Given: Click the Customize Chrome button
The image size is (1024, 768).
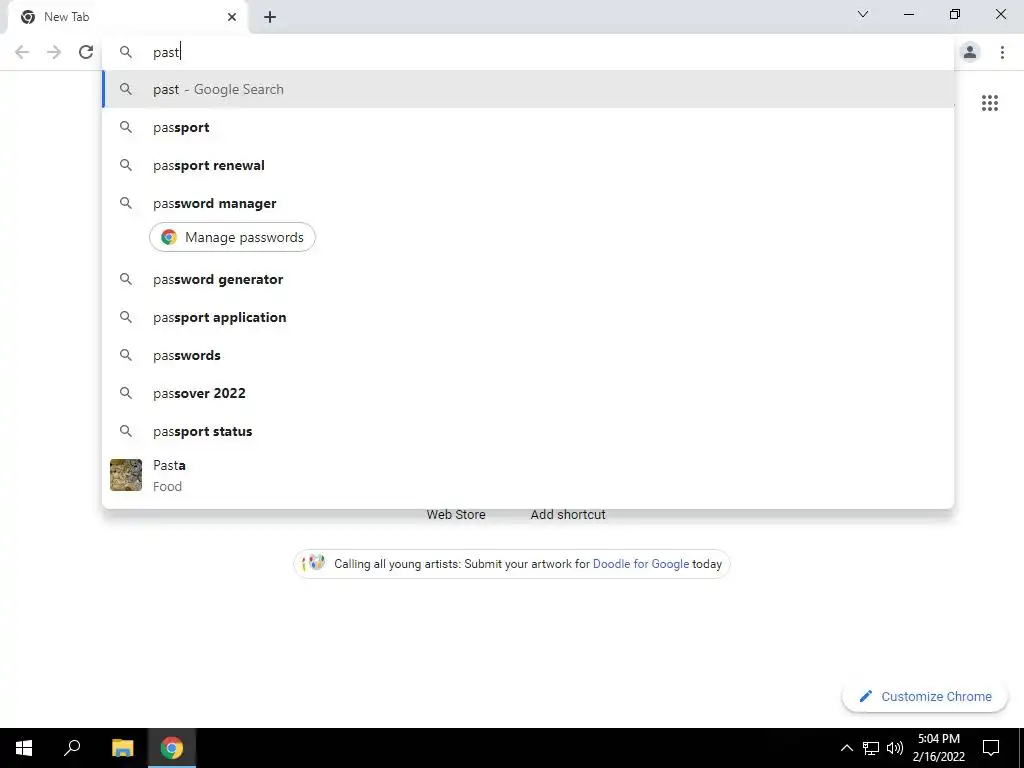Looking at the screenshot, I should (925, 696).
